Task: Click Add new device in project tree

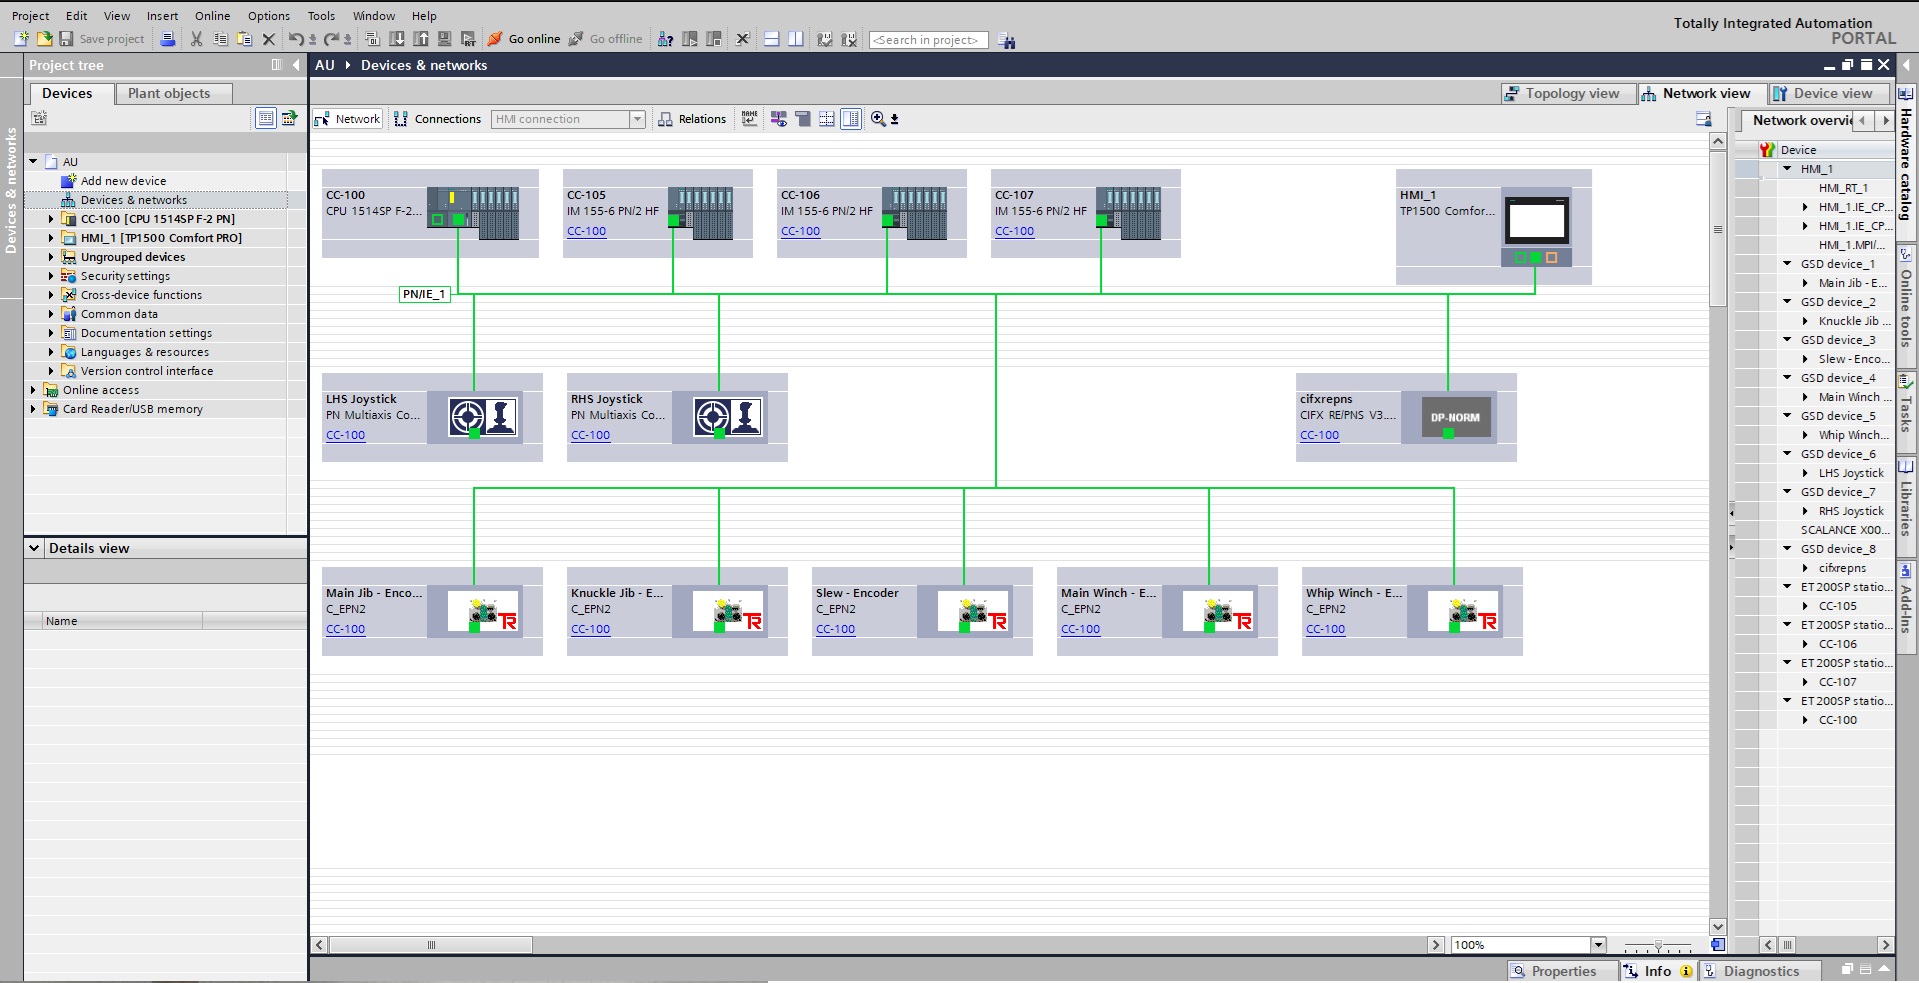Action: (x=123, y=181)
